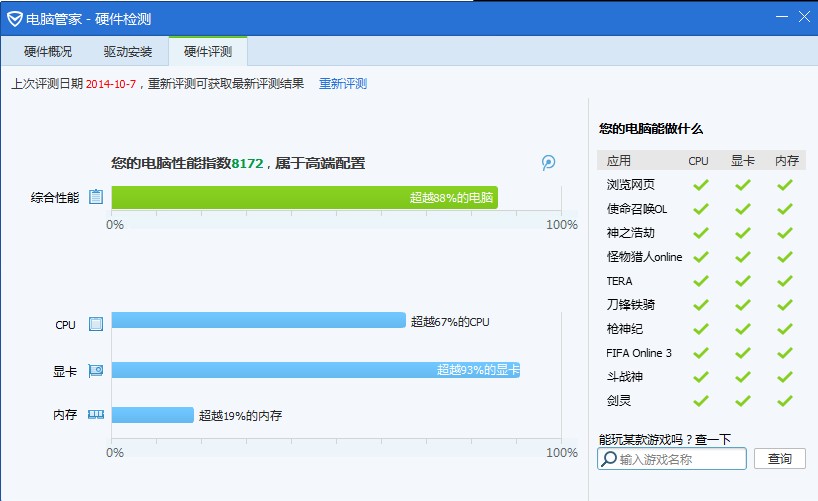Click the performance score 8172
Viewport: 818px width, 501px height.
tap(247, 163)
